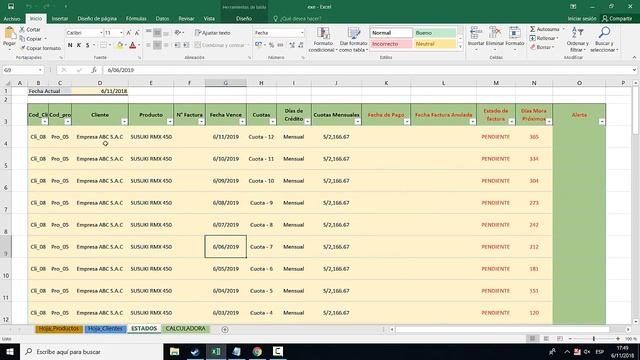The width and height of the screenshot is (640, 360).
Task: Open Cliente column filter dropdown
Action: tap(124, 122)
